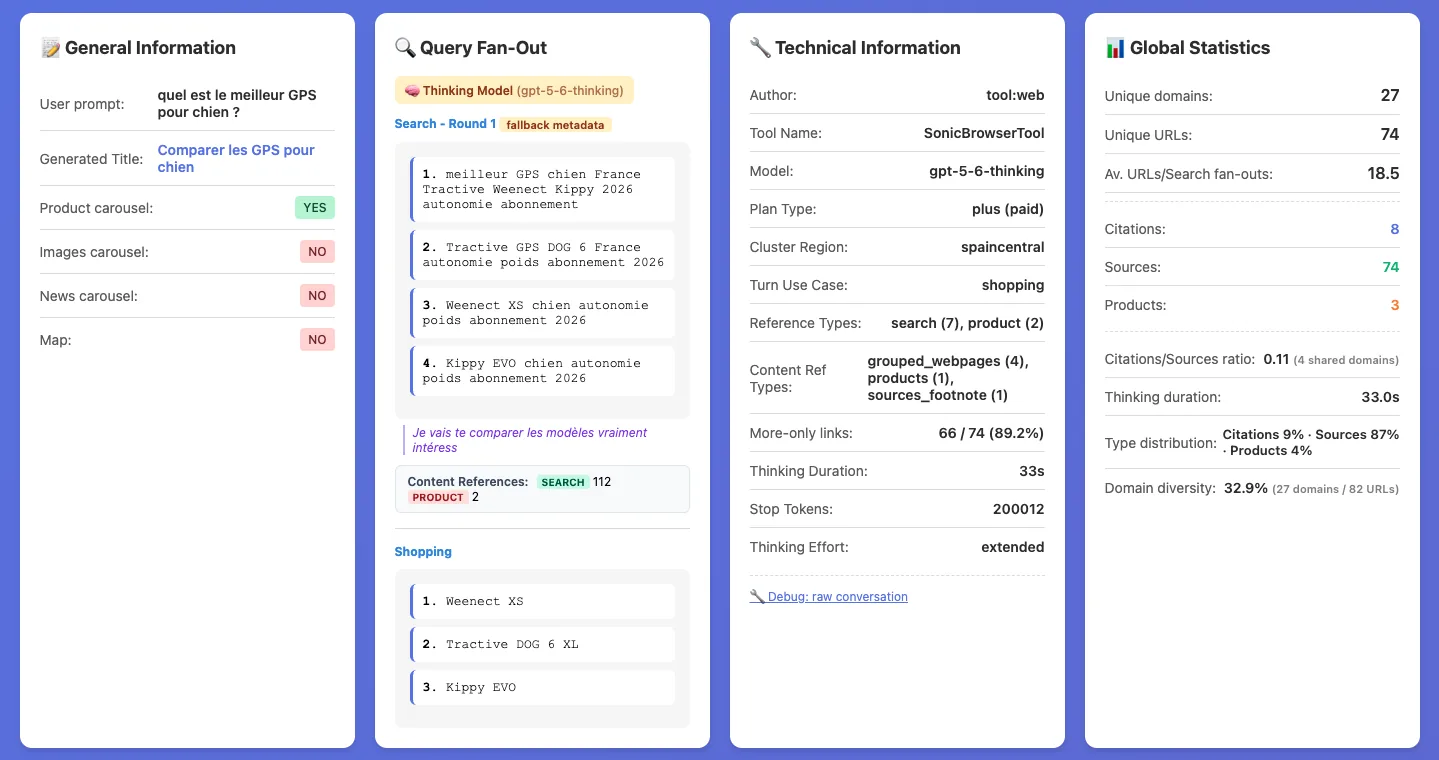Image resolution: width=1439 pixels, height=760 pixels.
Task: Click the Thinking Model gpt-5-6-thinking badge
Action: (x=514, y=91)
